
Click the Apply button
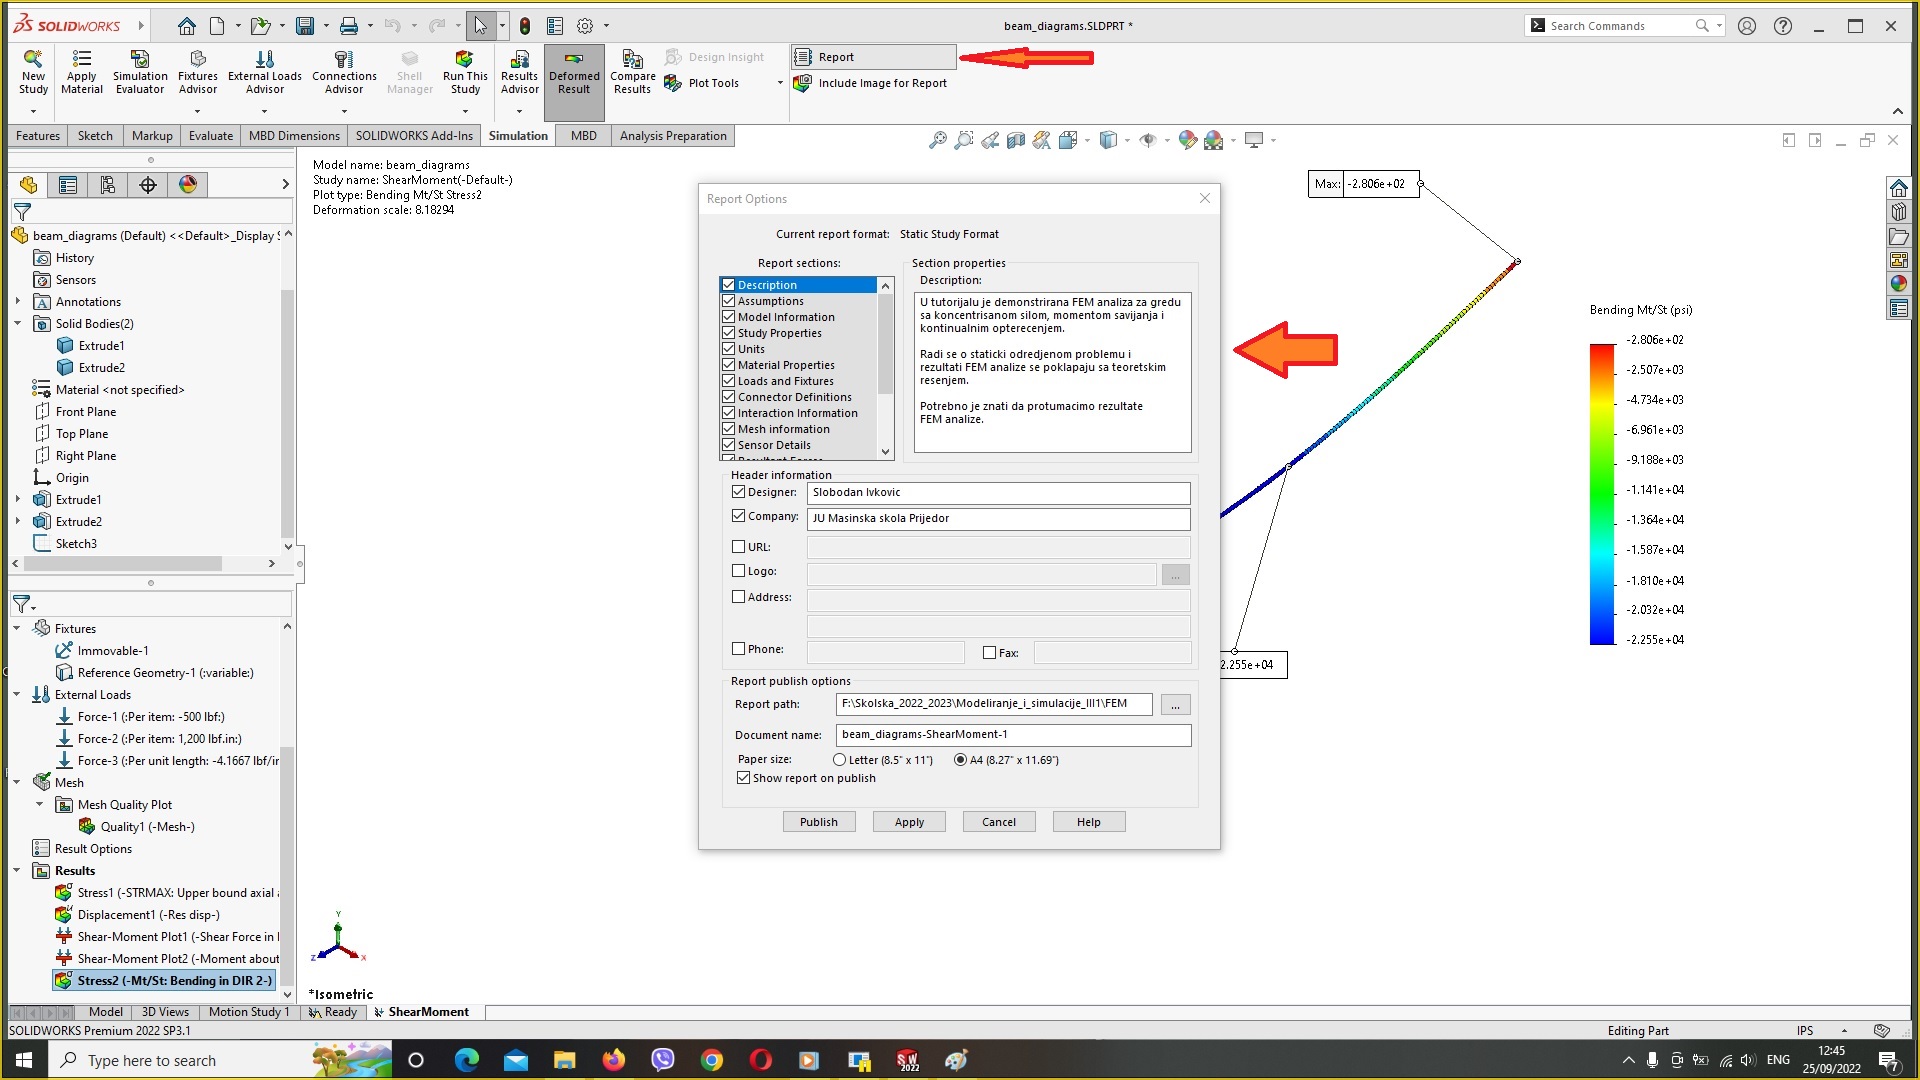909,822
